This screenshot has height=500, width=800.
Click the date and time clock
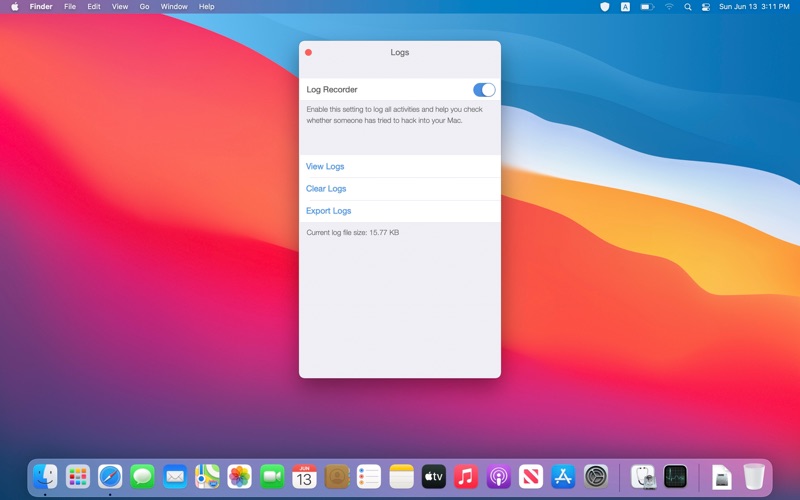754,7
